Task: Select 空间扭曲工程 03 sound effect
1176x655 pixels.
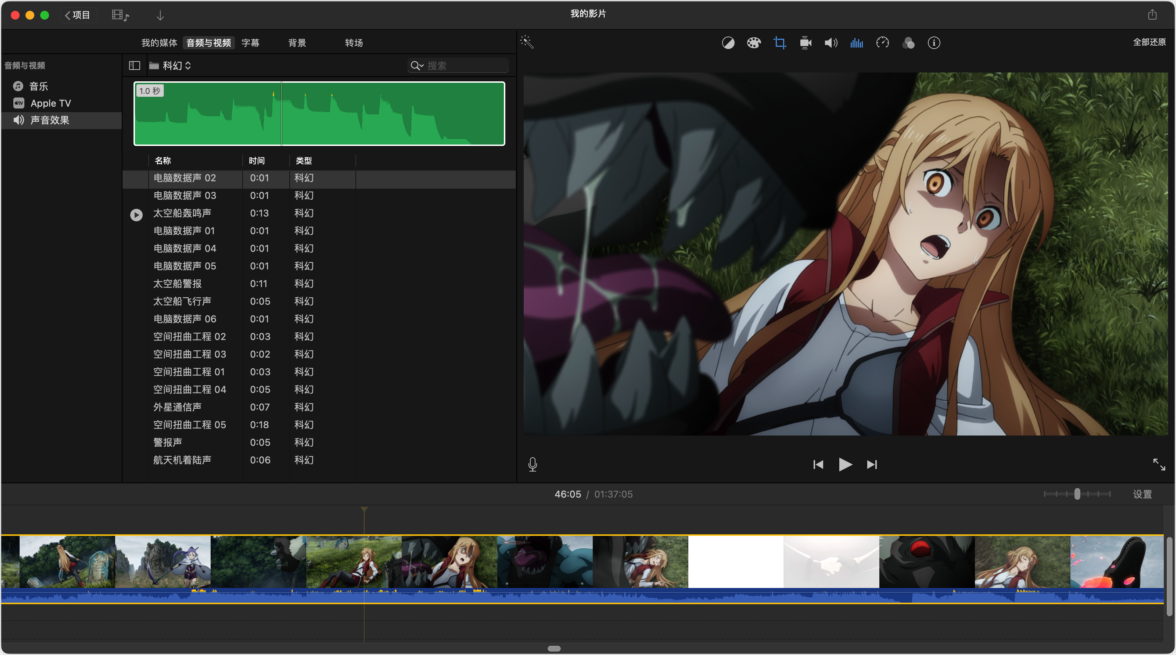Action: pyautogui.click(x=319, y=354)
